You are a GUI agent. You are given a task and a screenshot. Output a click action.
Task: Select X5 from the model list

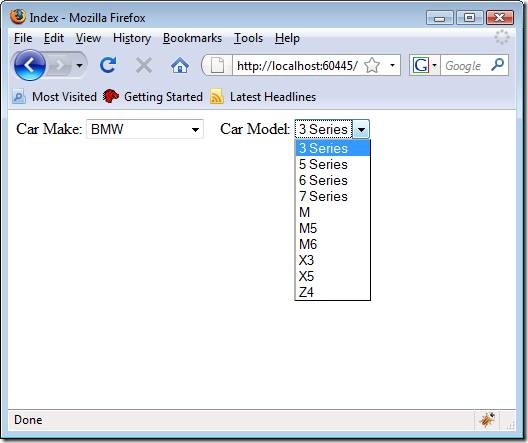pyautogui.click(x=333, y=276)
